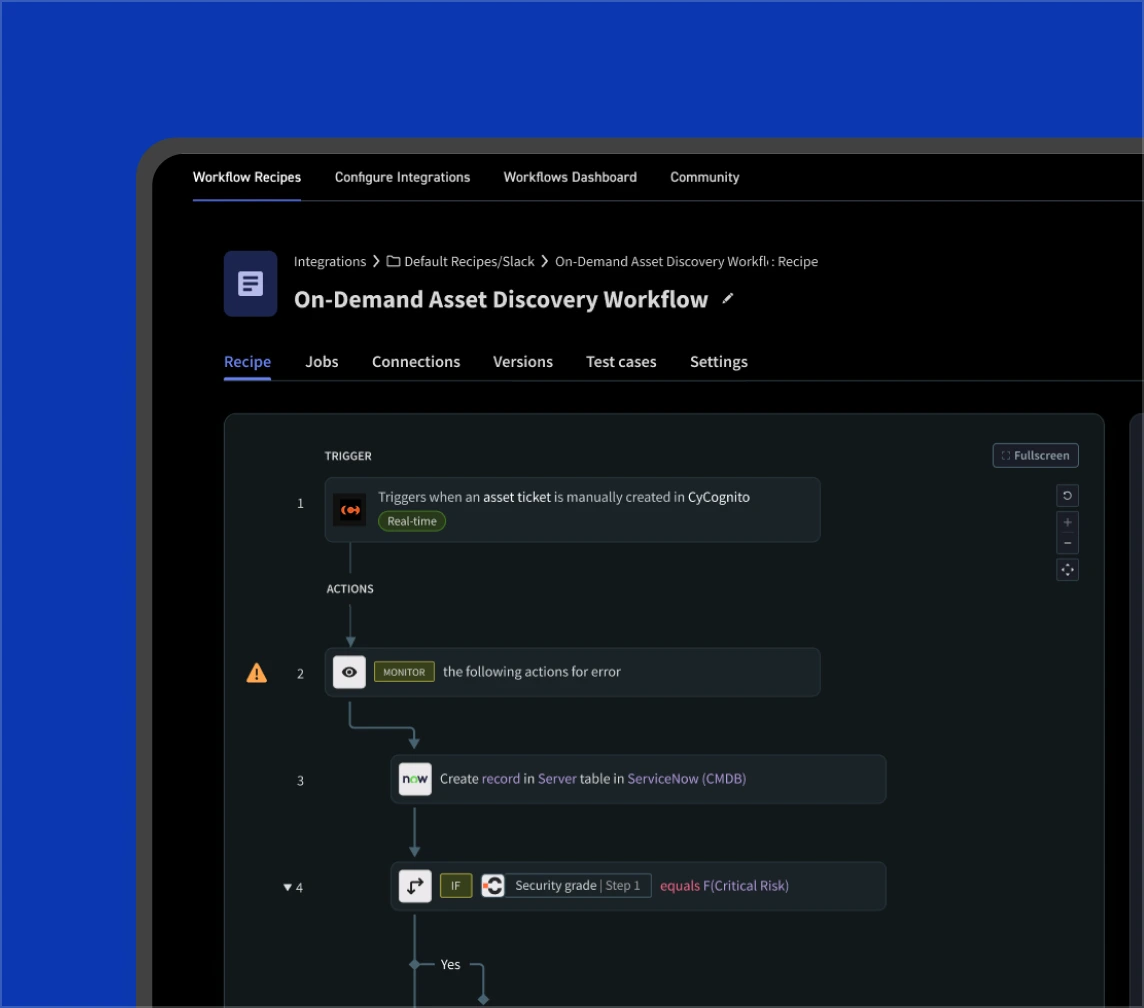Switch to the Jobs tab
This screenshot has width=1144, height=1008.
pos(322,362)
